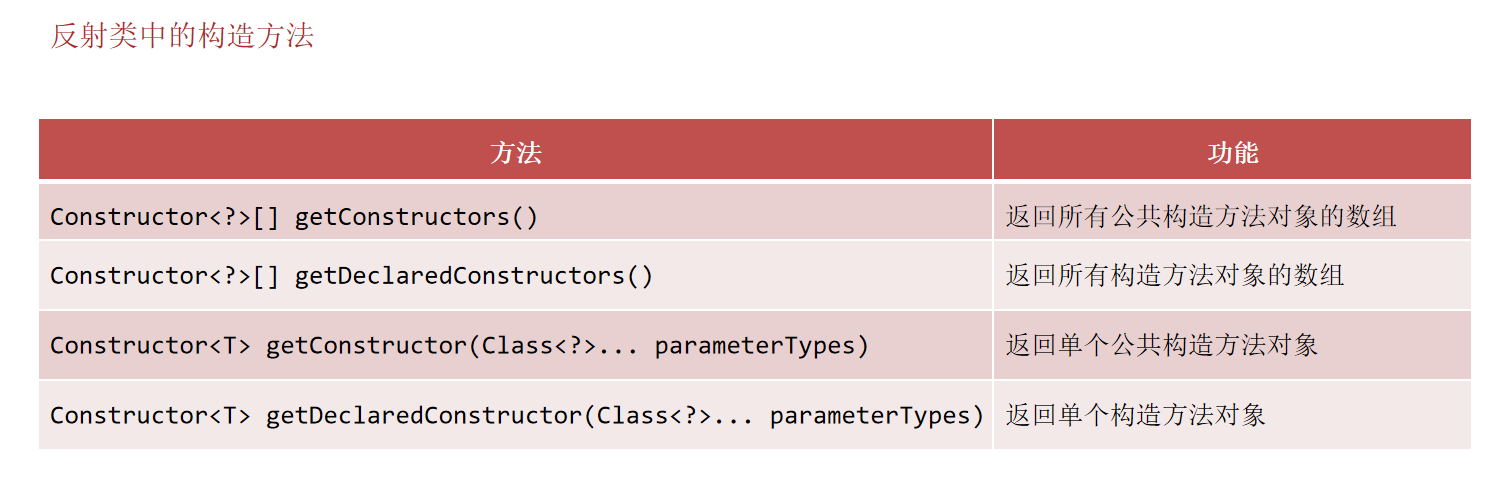Image resolution: width=1500 pixels, height=495 pixels.
Task: Click the getConstructors() method cell
Action: click(416, 217)
